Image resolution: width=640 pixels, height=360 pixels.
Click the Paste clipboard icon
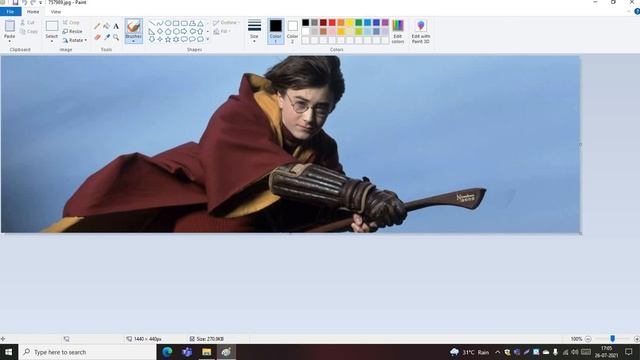point(9,27)
